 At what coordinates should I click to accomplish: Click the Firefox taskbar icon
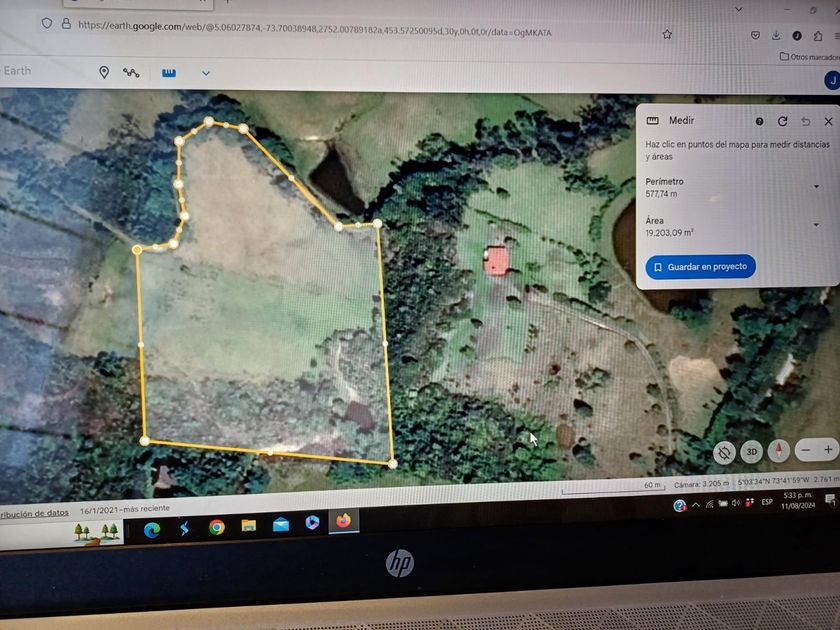tap(343, 521)
